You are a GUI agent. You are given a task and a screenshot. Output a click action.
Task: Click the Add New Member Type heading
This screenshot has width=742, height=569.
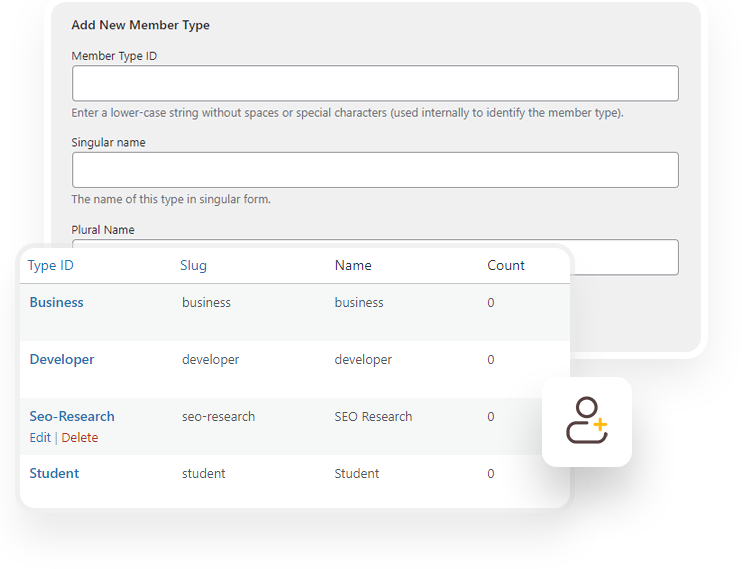coord(140,25)
